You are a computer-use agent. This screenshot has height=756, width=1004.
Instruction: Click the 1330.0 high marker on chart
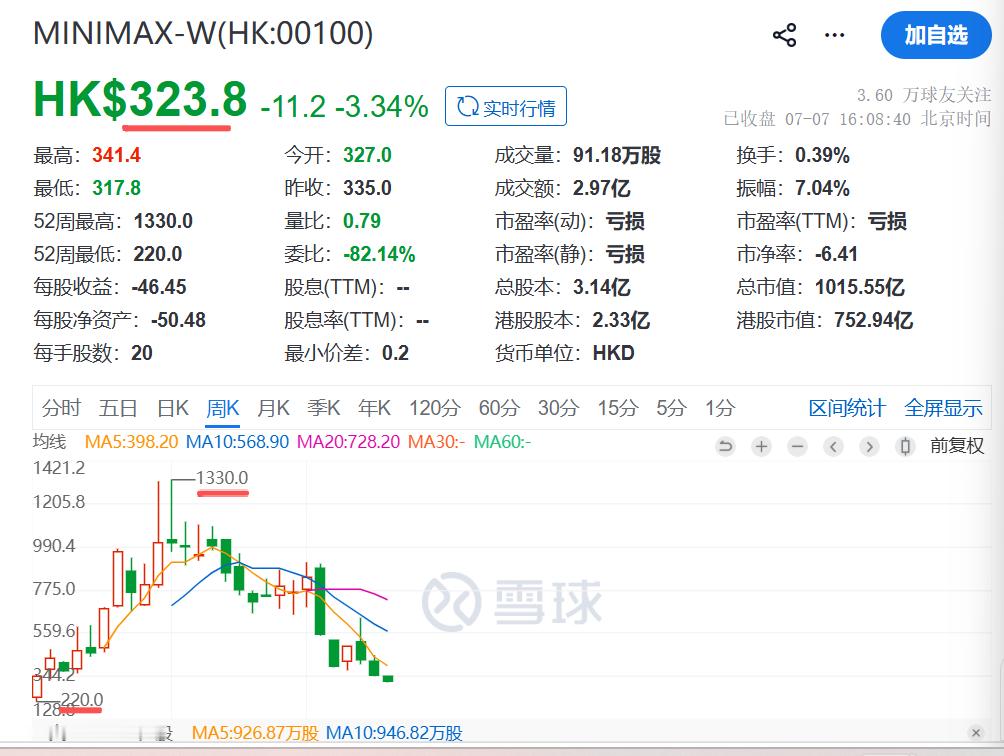click(x=222, y=478)
